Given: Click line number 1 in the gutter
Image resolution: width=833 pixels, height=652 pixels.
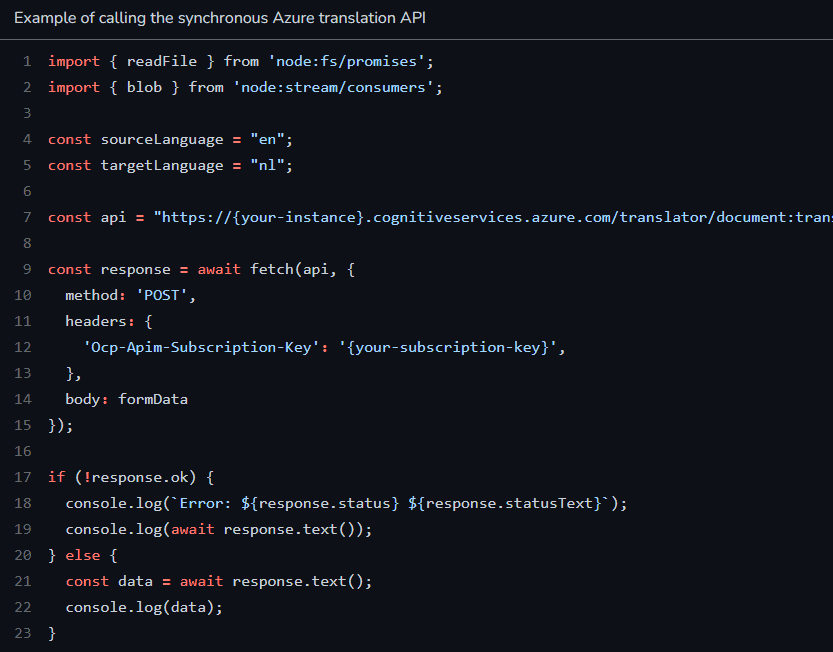Looking at the screenshot, I should point(27,61).
